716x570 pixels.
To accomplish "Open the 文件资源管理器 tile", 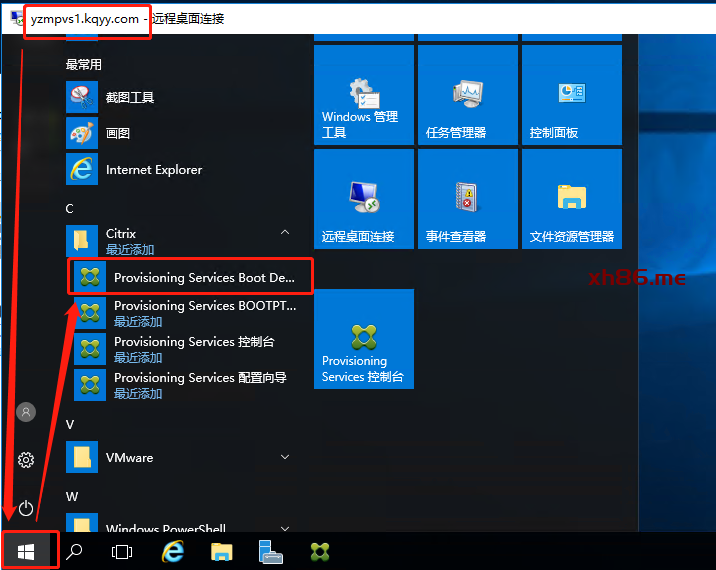I will (571, 199).
